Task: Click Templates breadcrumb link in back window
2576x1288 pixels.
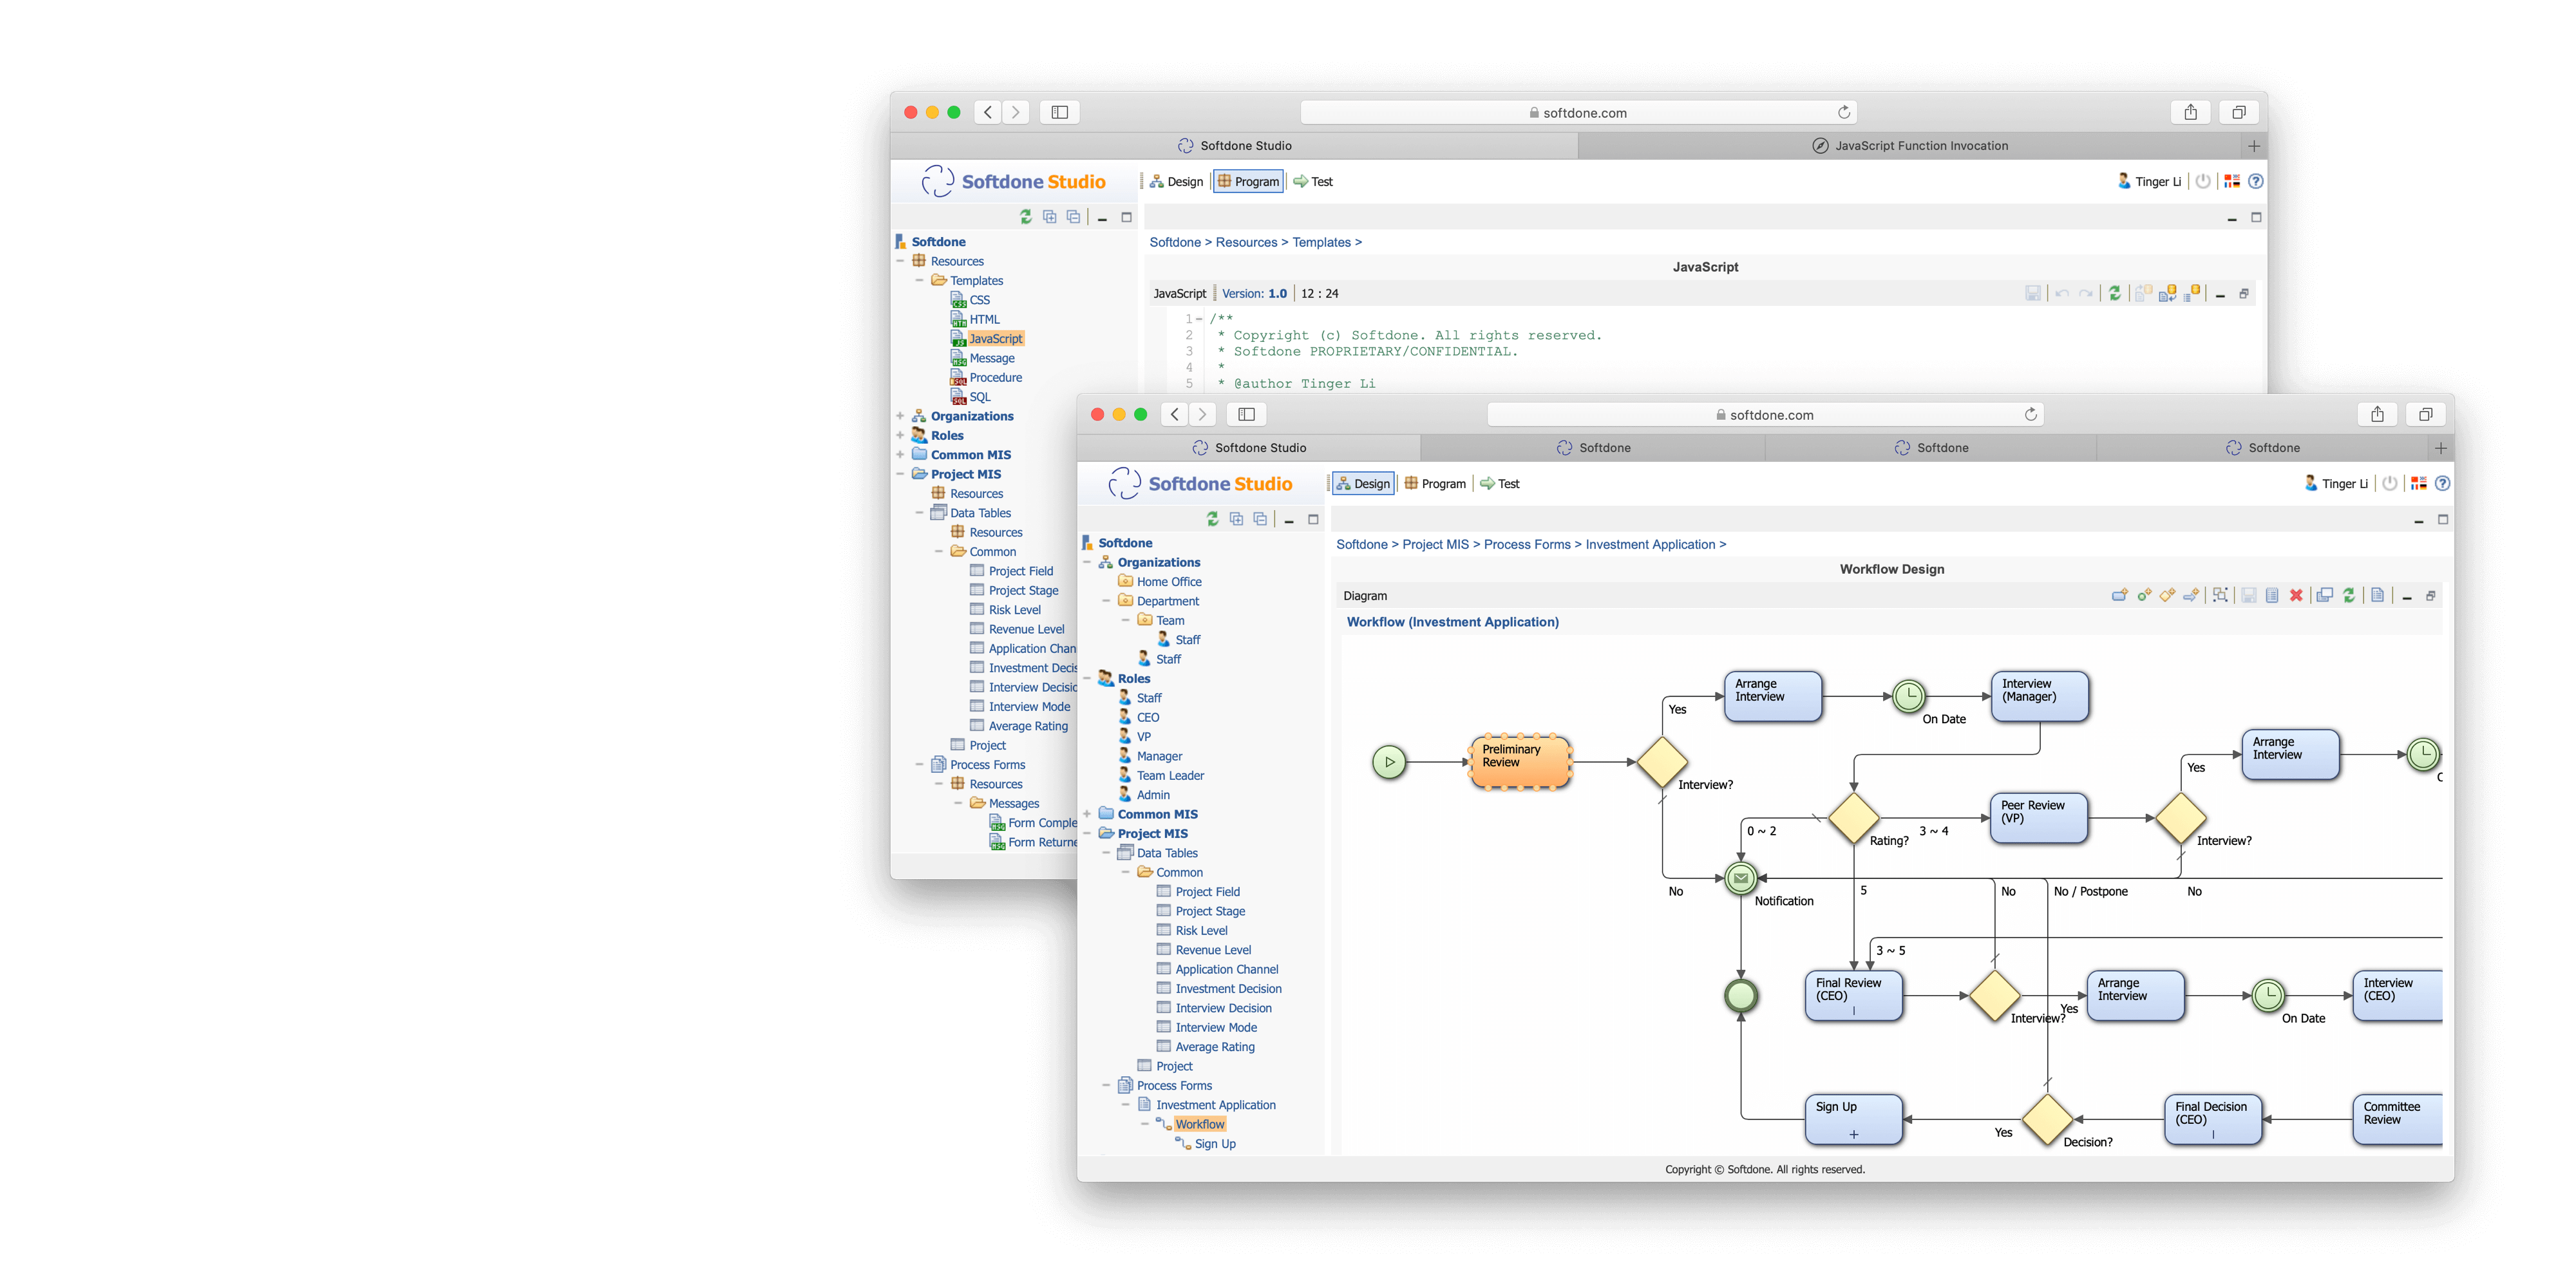Action: pos(1321,243)
